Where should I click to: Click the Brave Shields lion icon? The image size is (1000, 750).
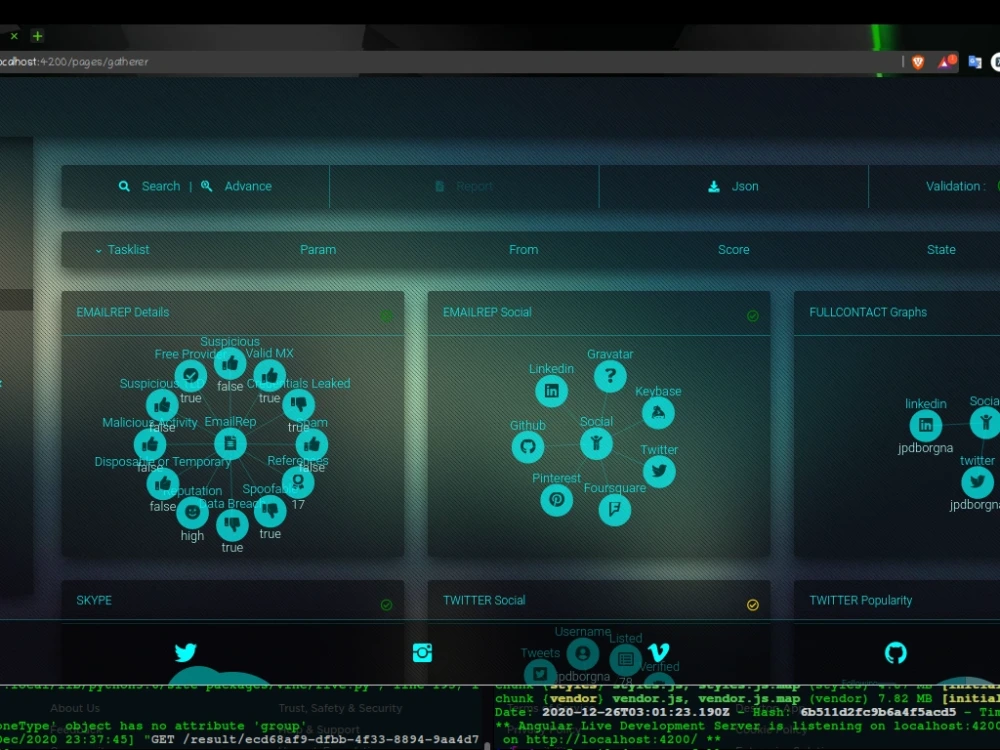click(x=918, y=62)
